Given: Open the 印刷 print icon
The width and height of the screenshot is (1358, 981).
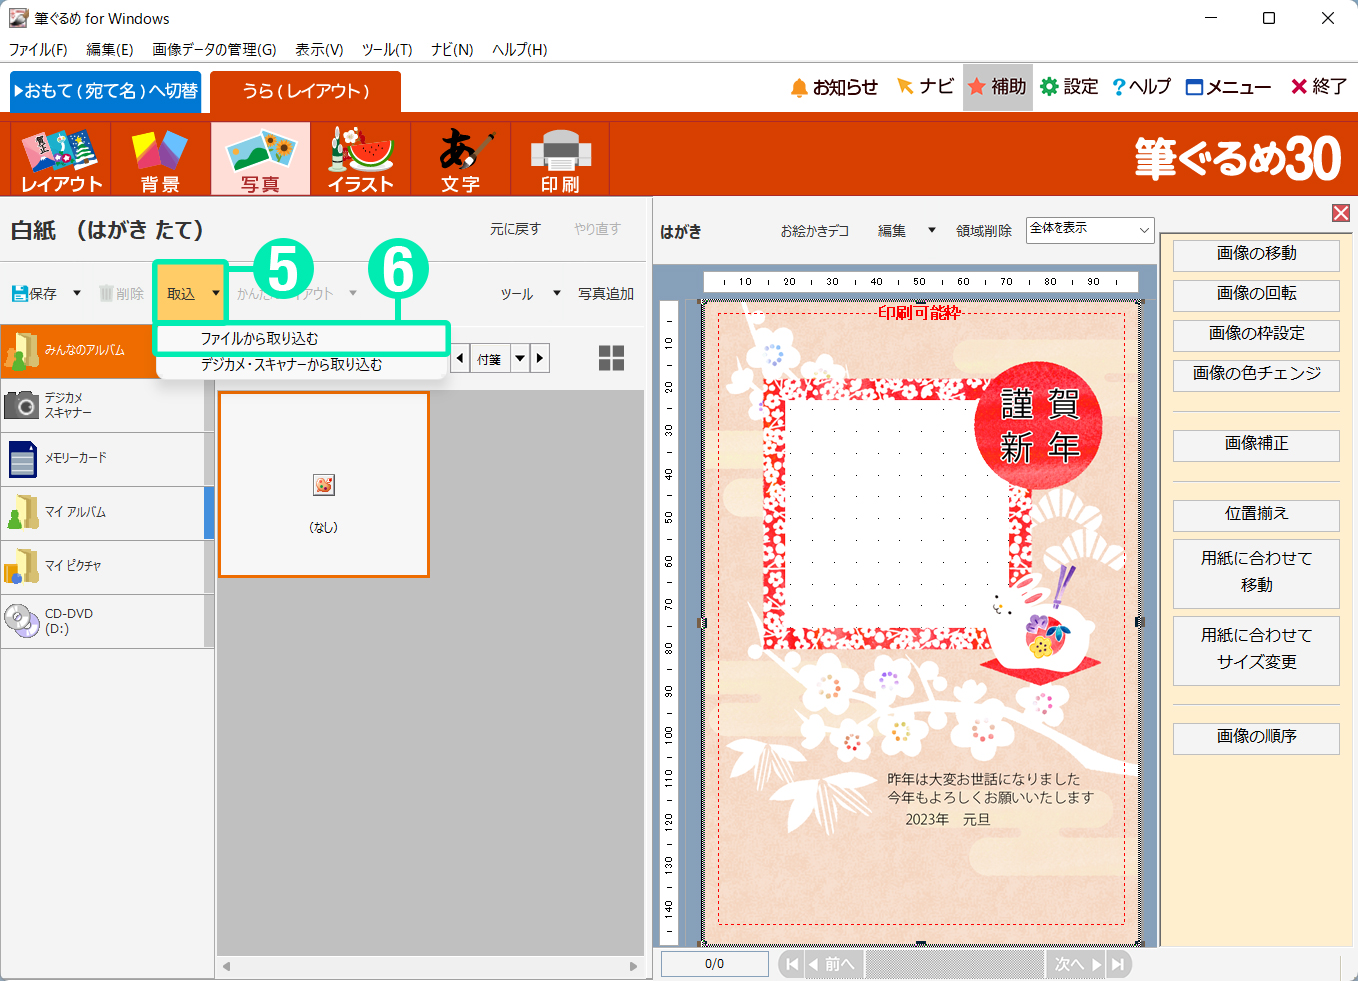Looking at the screenshot, I should [560, 159].
